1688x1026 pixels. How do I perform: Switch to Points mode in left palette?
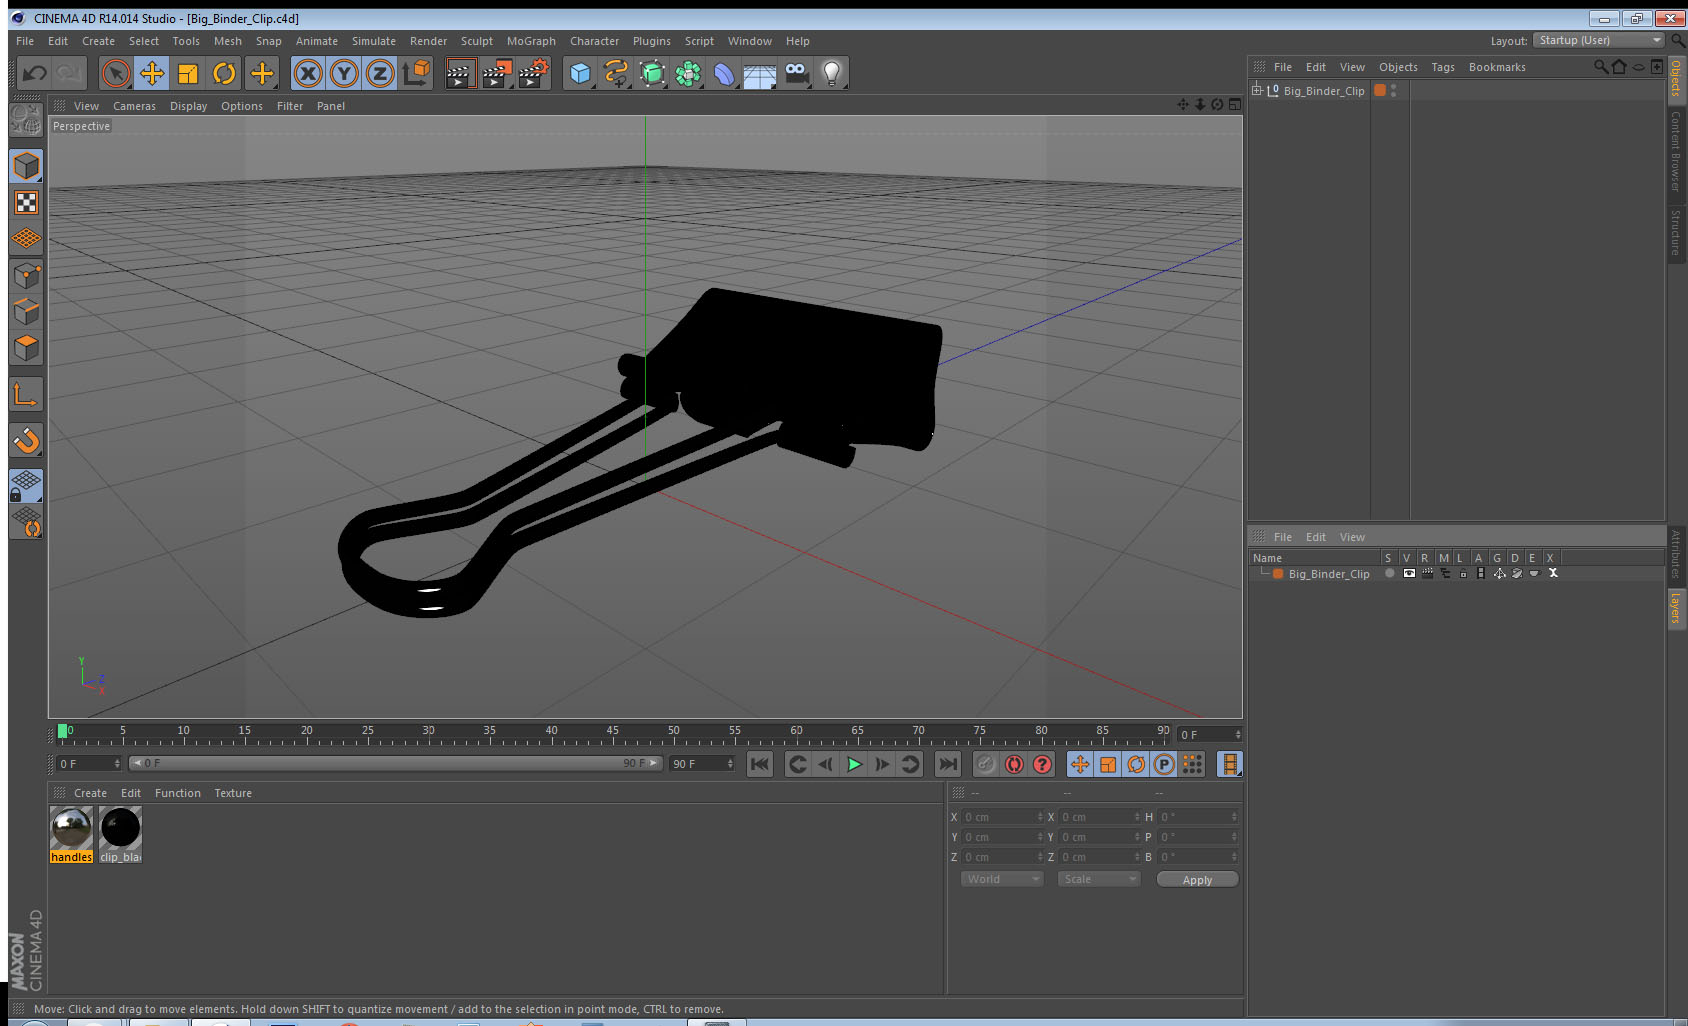[26, 275]
